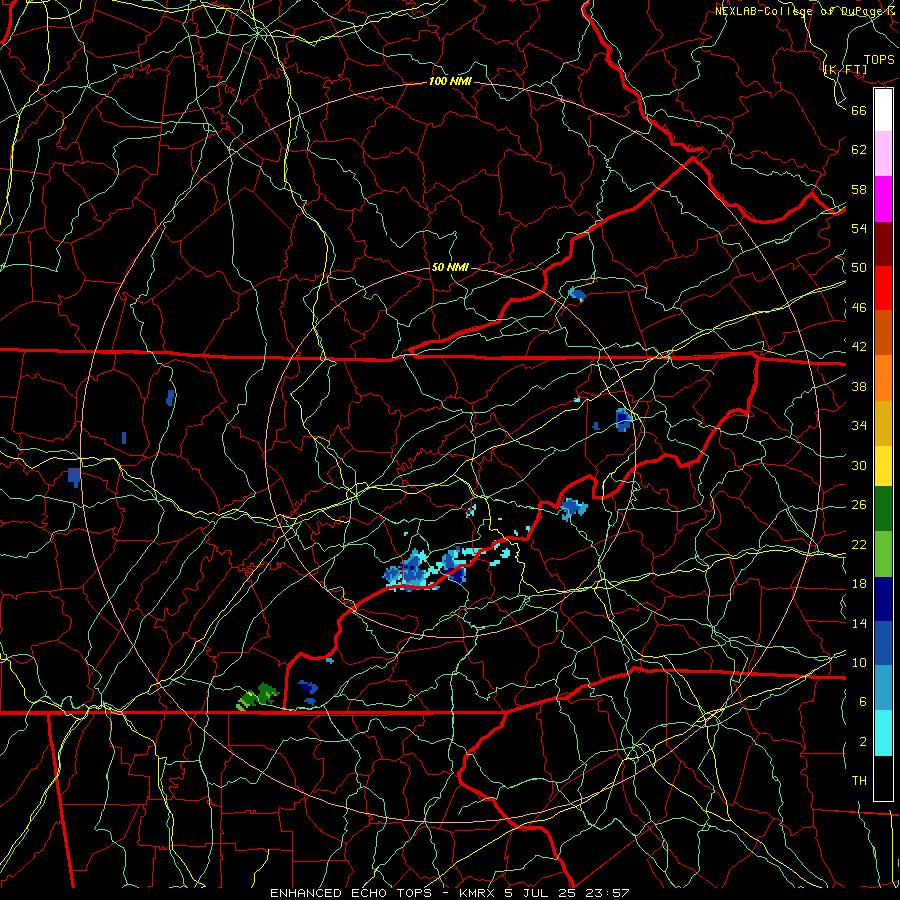Click the dark red legend swatch

883,243
